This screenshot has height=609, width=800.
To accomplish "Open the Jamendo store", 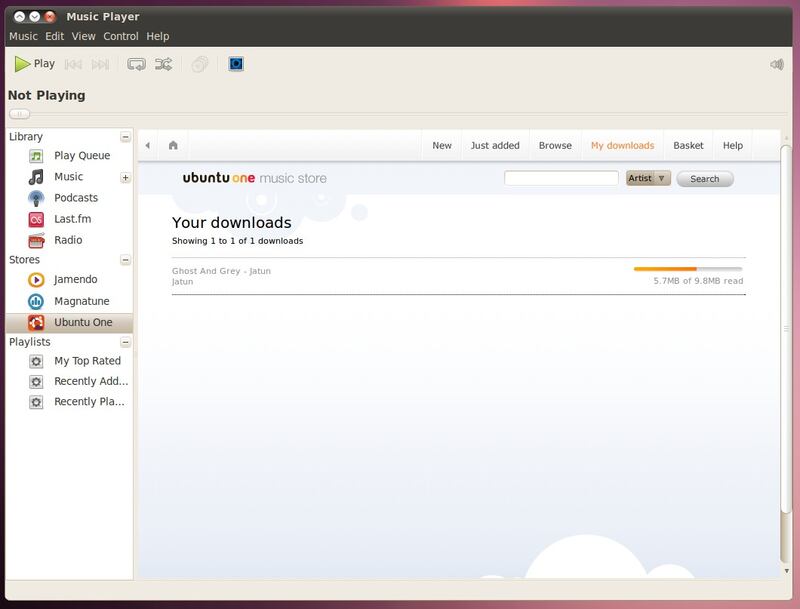I will click(76, 280).
